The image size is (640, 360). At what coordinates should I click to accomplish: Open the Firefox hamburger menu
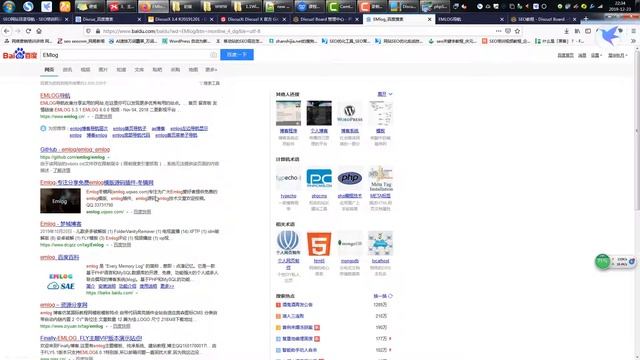[x=633, y=31]
